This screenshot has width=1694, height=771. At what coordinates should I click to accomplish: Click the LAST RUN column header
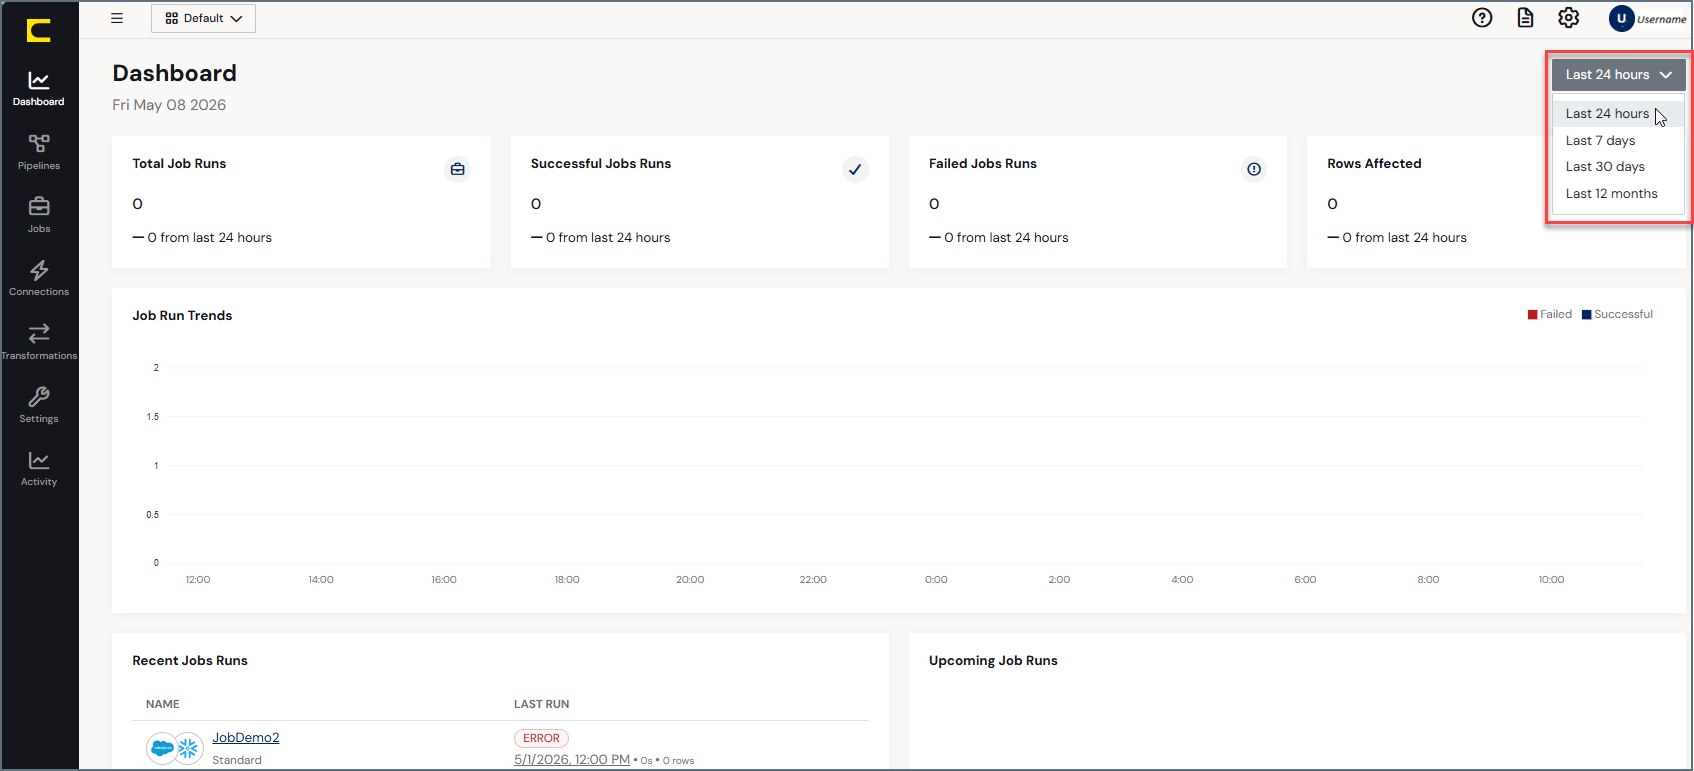pos(541,704)
